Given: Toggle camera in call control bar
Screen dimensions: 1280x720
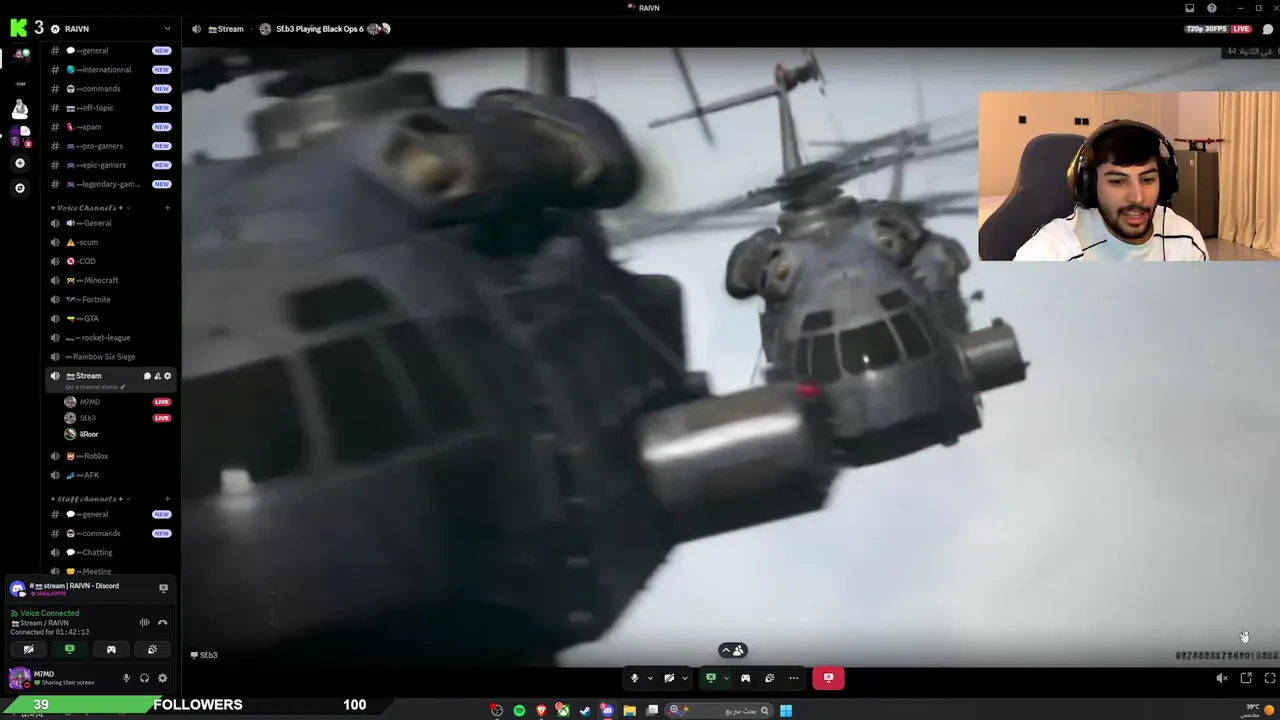Looking at the screenshot, I should click(x=669, y=678).
